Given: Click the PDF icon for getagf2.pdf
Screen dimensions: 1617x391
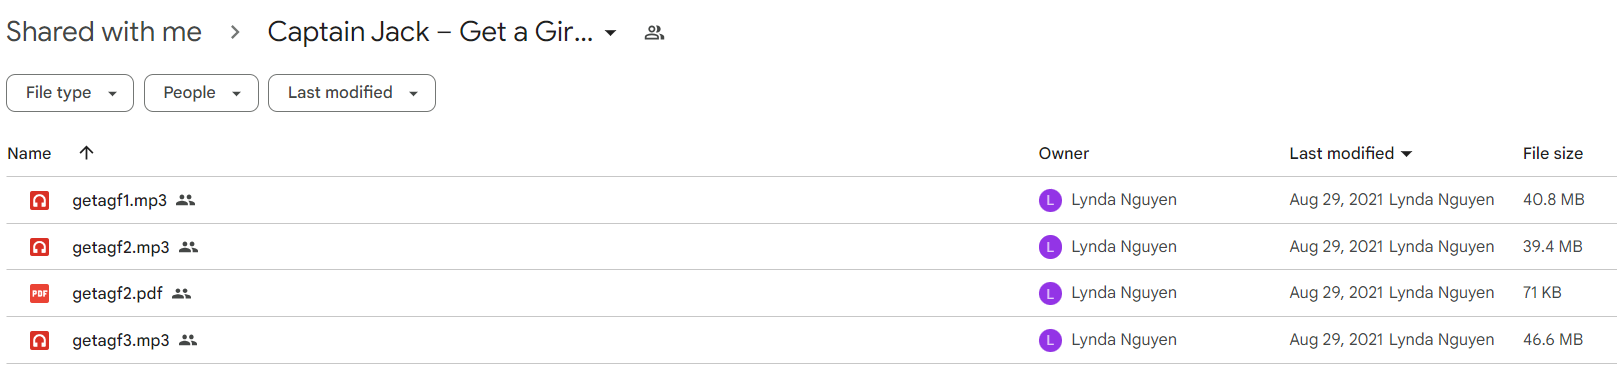Looking at the screenshot, I should (x=39, y=293).
